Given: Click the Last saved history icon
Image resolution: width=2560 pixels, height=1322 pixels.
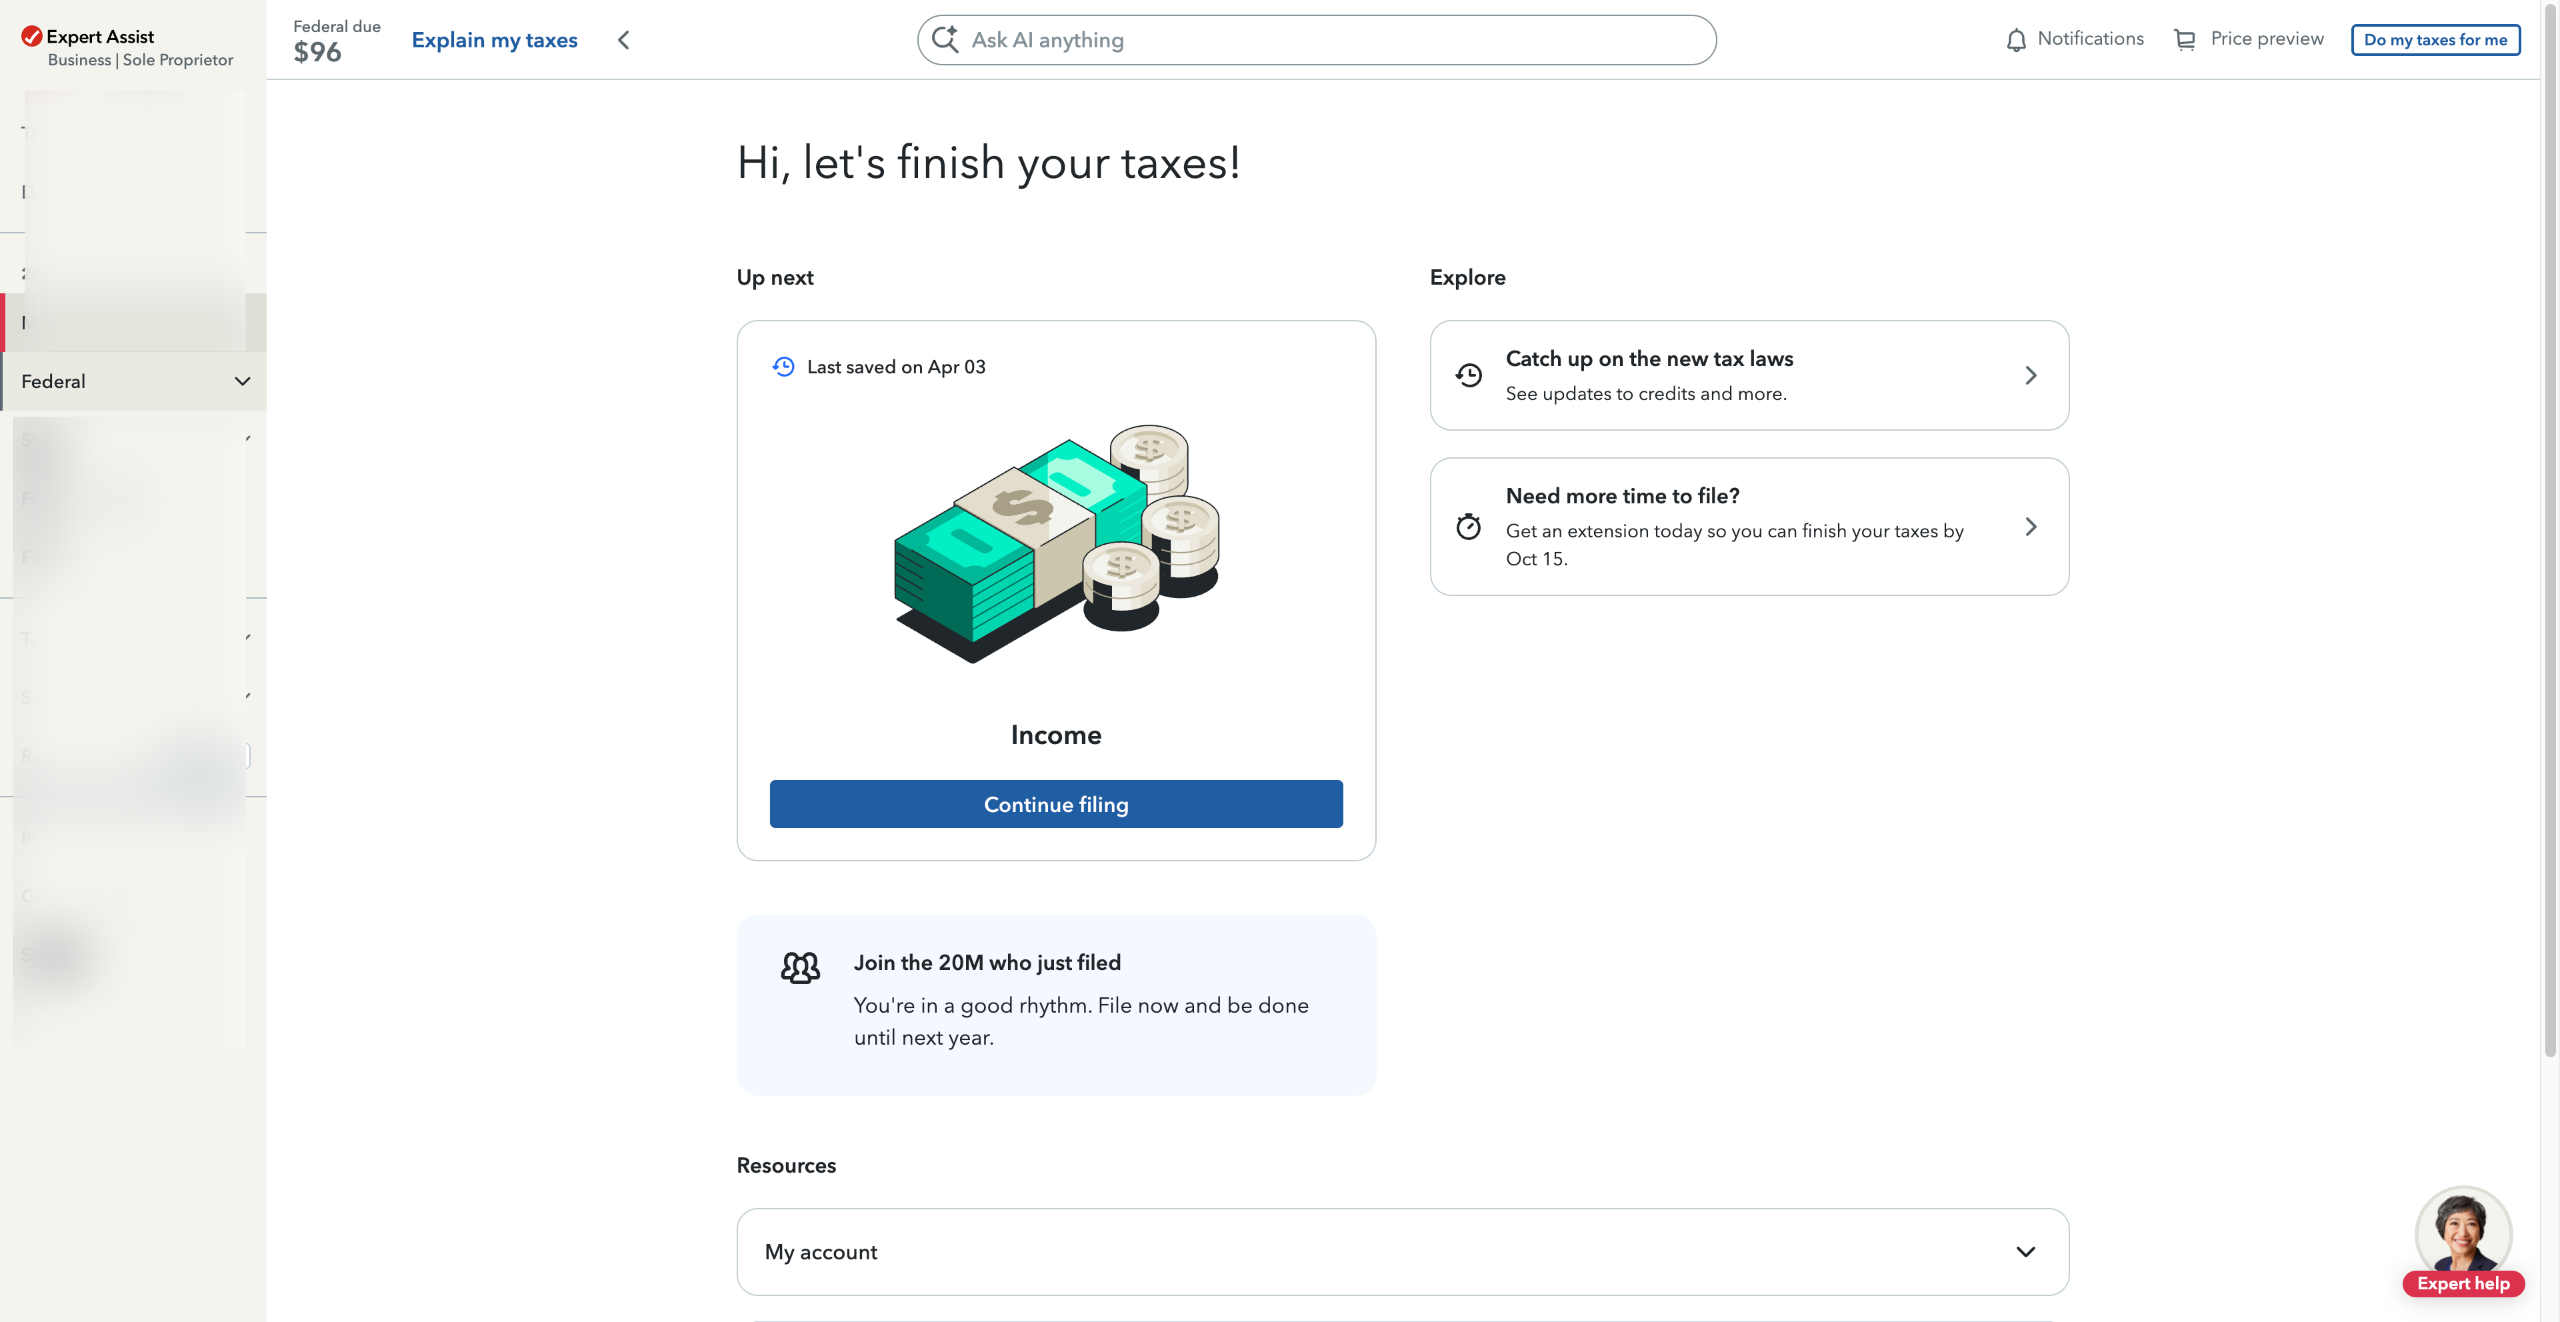Looking at the screenshot, I should coord(784,367).
